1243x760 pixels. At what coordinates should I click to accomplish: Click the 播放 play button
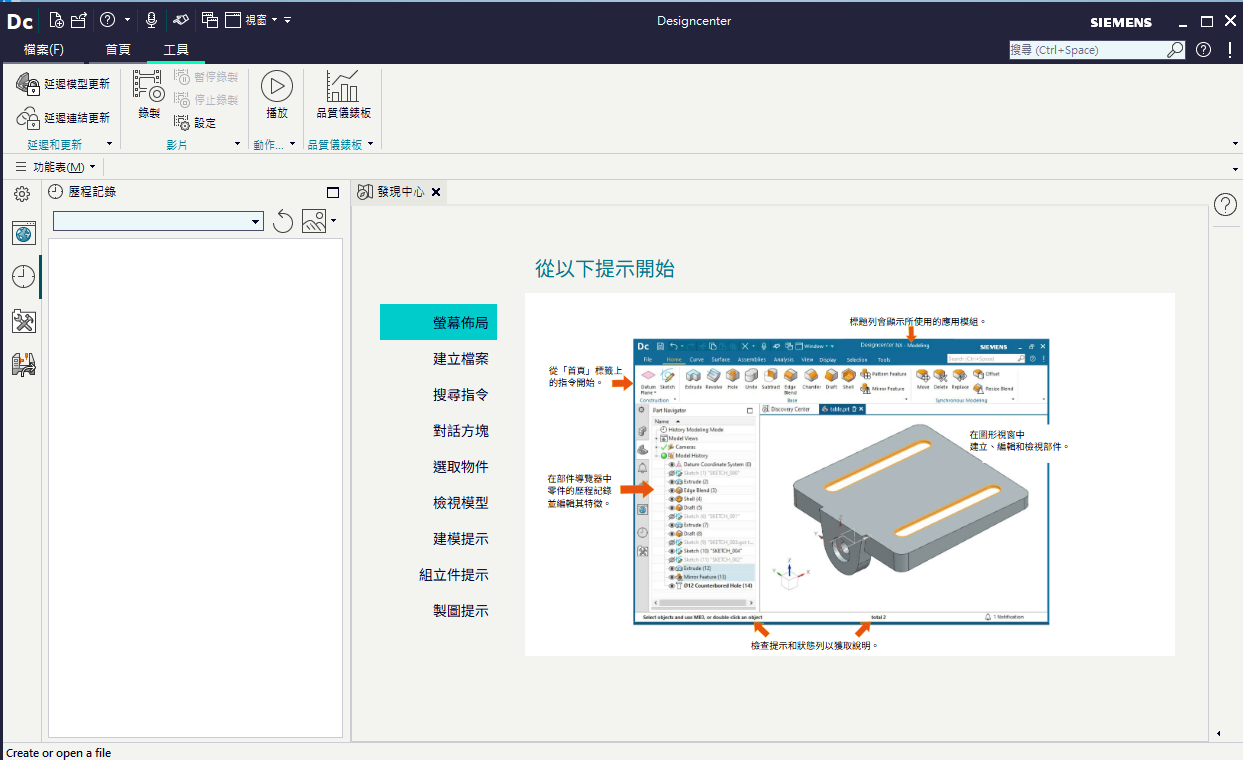(x=277, y=95)
